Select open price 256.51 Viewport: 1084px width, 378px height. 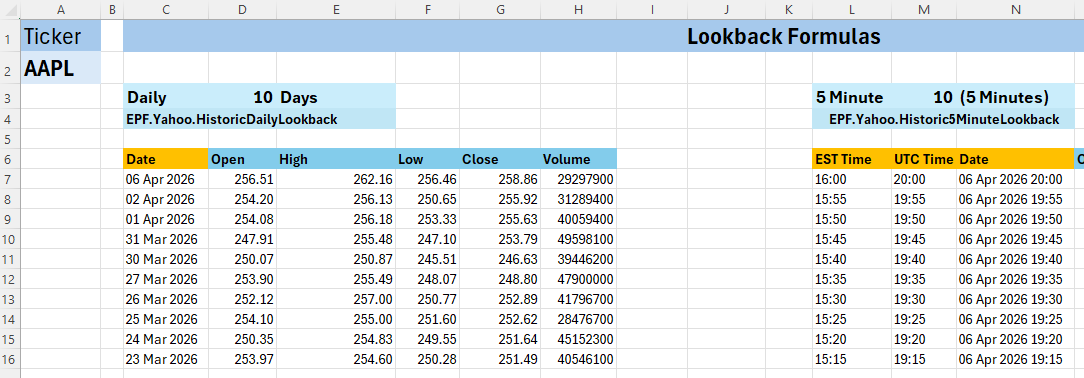tap(243, 180)
